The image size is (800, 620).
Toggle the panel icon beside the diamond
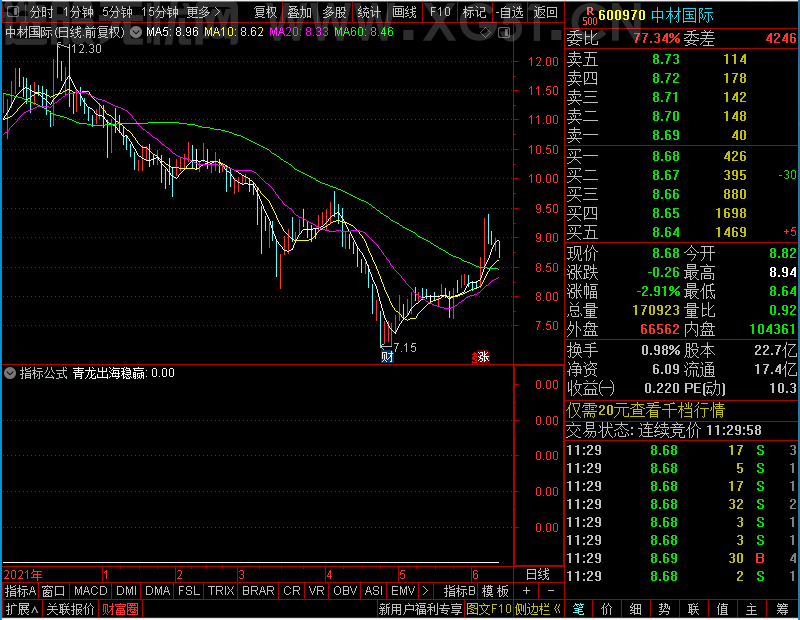(x=504, y=33)
